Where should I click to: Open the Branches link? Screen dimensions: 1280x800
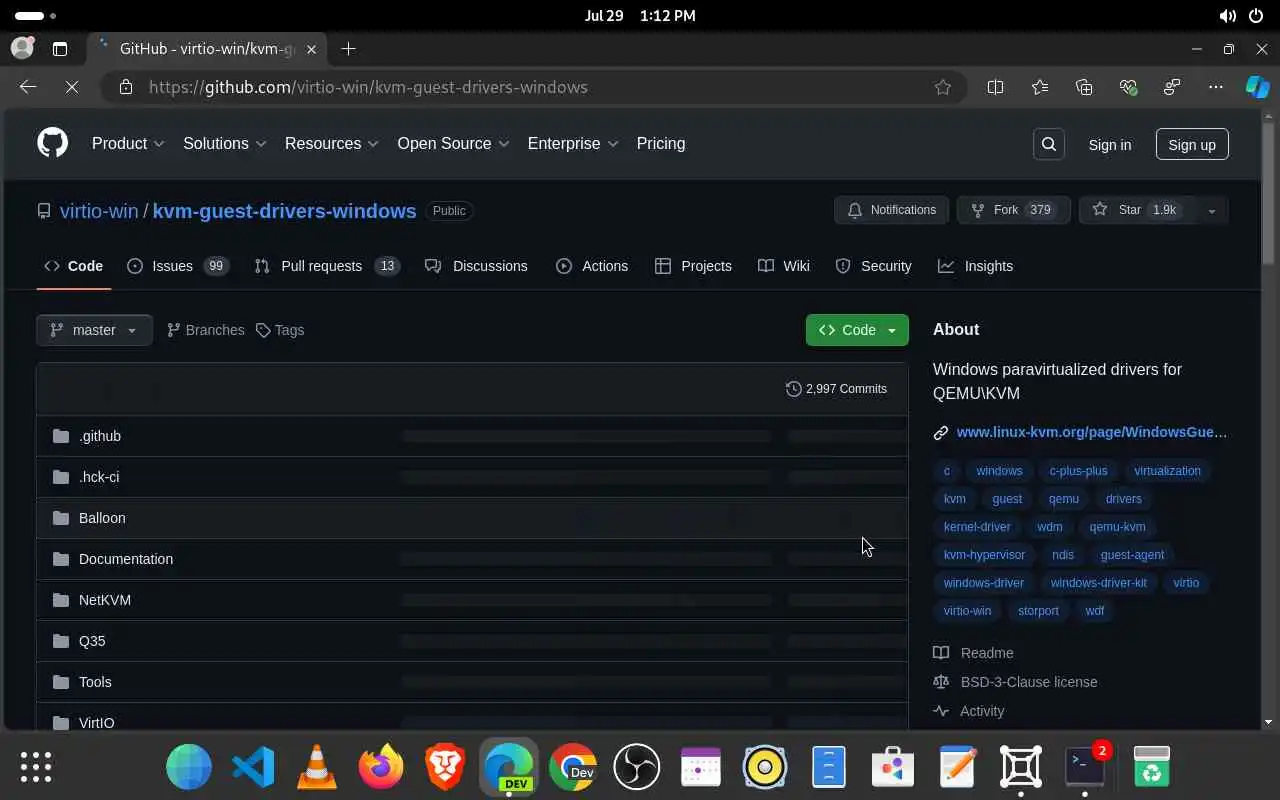tap(205, 330)
